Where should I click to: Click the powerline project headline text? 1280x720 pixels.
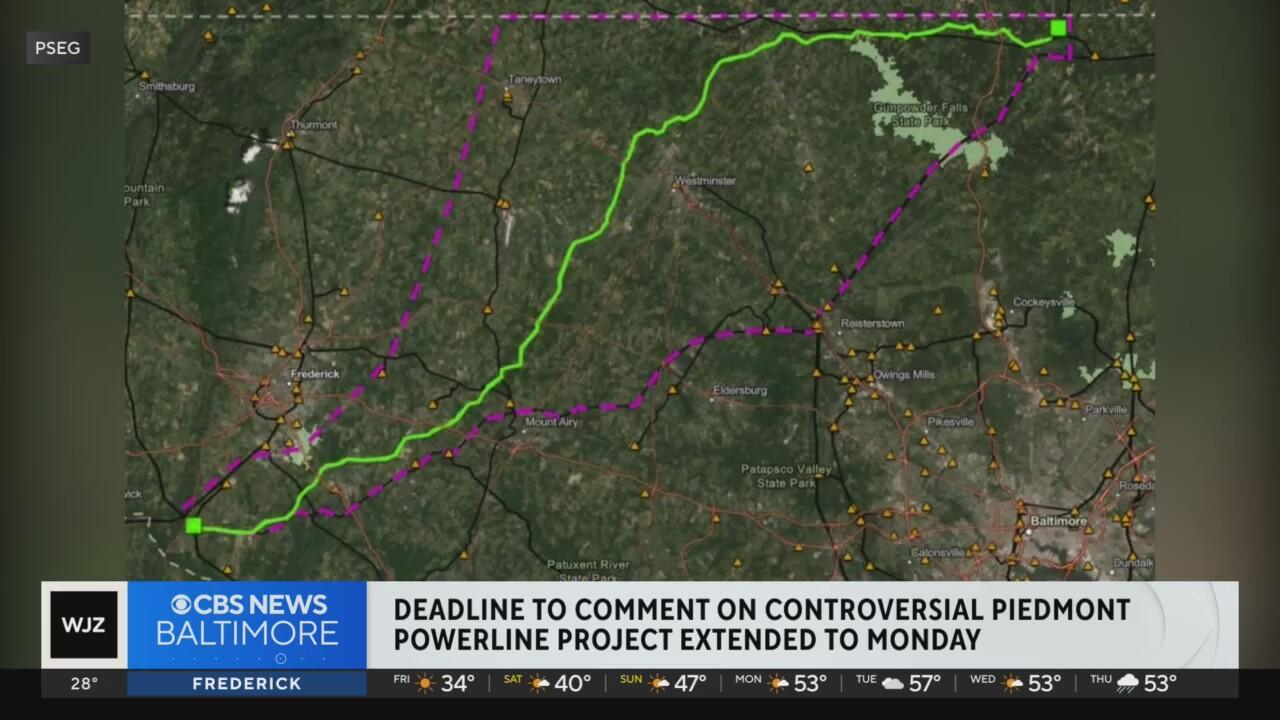[x=761, y=624]
